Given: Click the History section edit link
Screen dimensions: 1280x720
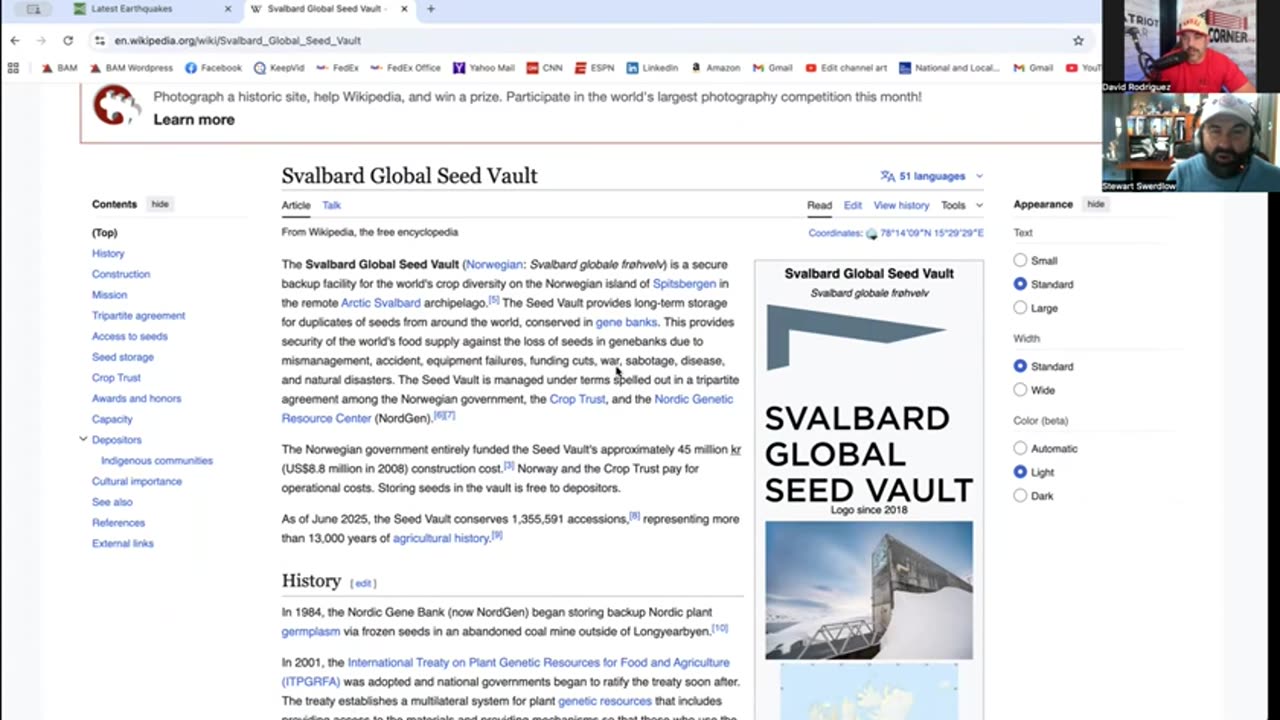Looking at the screenshot, I should 363,583.
